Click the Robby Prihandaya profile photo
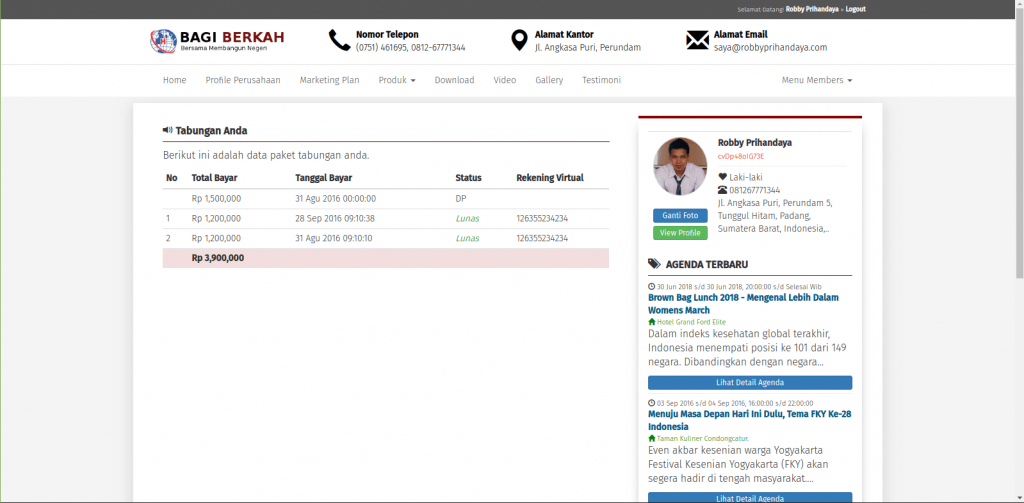Image resolution: width=1024 pixels, height=503 pixels. point(680,167)
